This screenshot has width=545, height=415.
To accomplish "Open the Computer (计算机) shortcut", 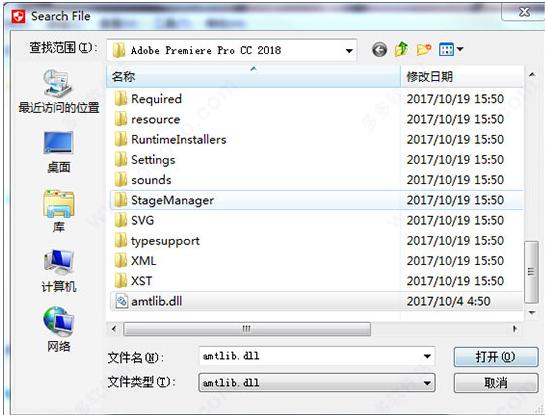I will click(58, 271).
